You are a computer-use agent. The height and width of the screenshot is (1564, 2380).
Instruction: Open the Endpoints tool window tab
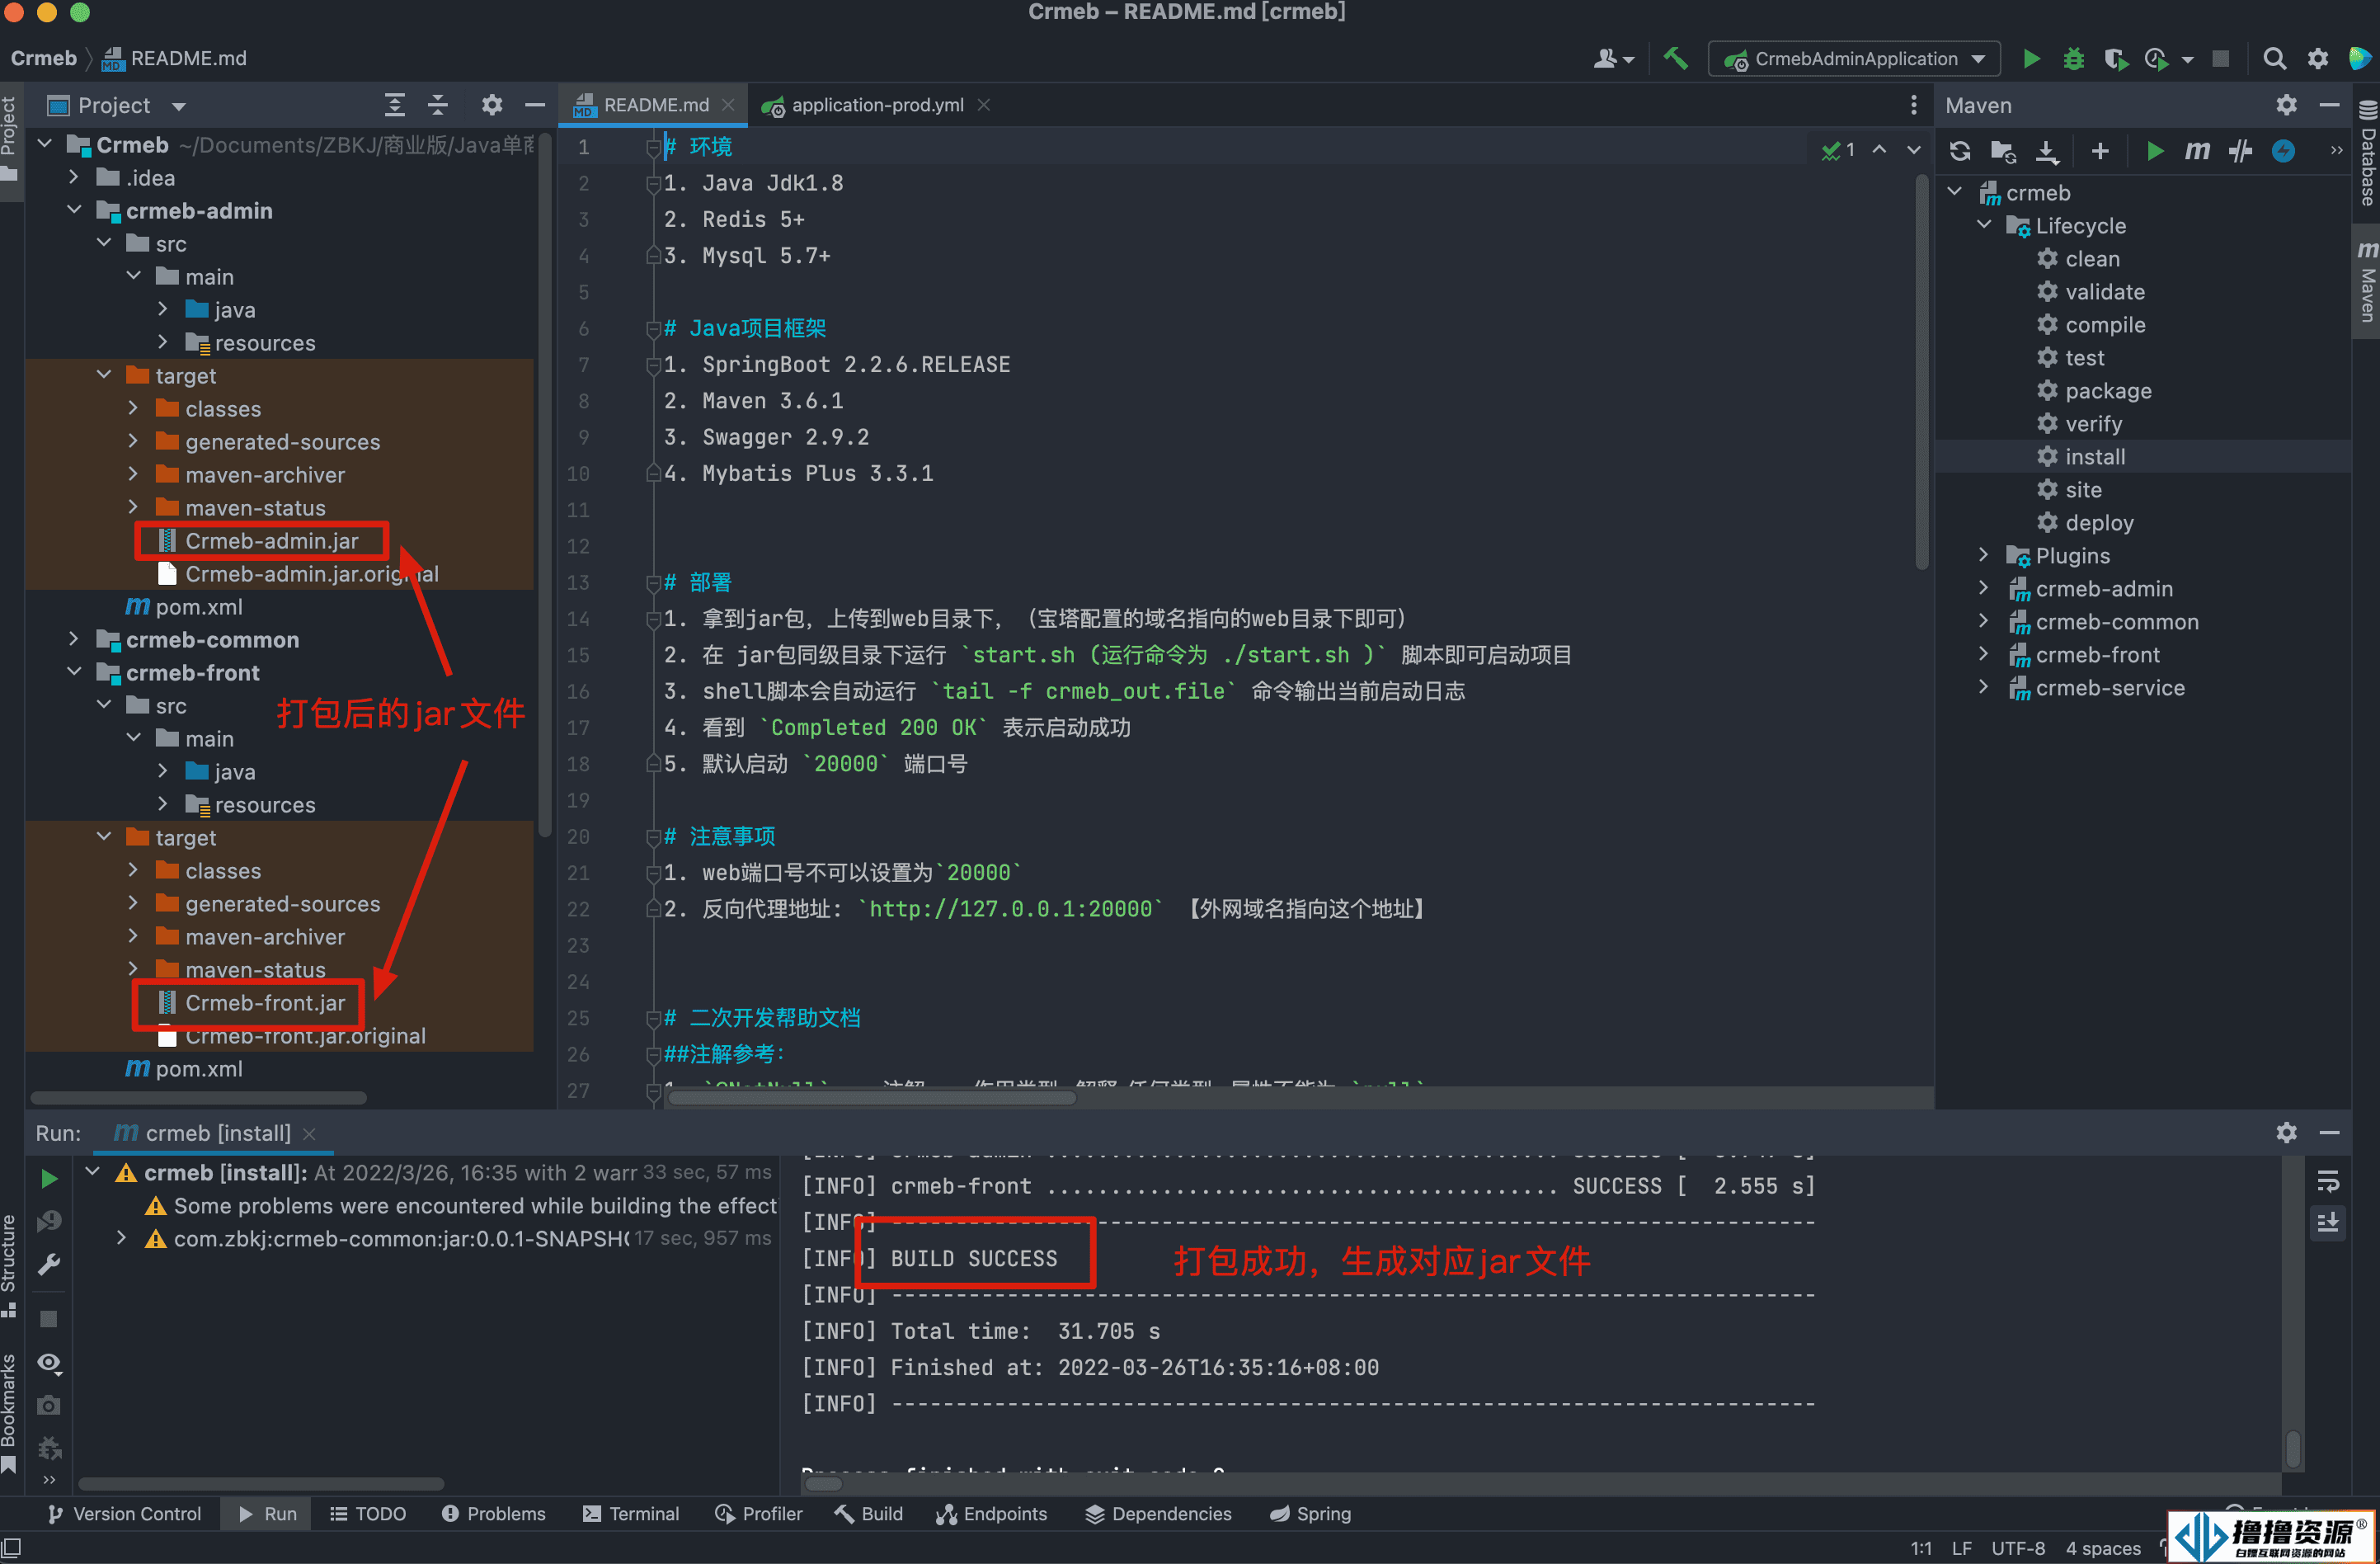click(992, 1514)
